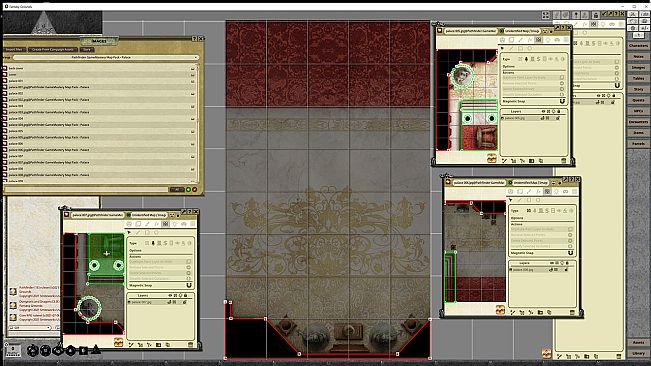Toggle layers eye visibility in palace 007 window
The image size is (651, 366).
(170, 295)
